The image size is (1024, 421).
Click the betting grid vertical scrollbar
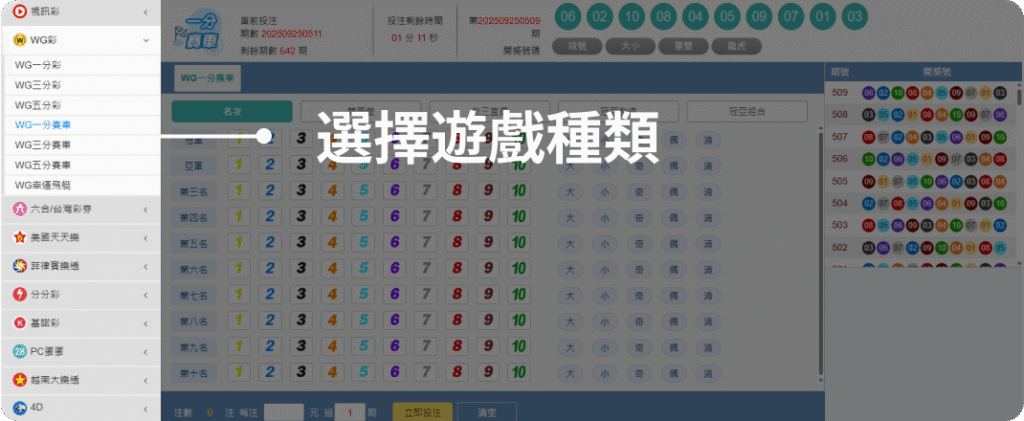tap(821, 255)
